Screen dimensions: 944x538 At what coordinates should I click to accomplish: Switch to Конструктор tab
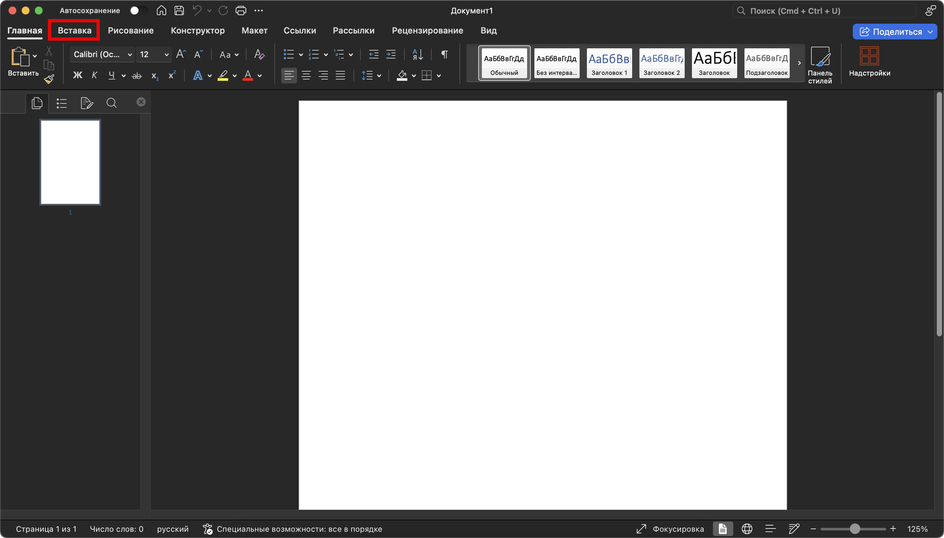click(197, 30)
